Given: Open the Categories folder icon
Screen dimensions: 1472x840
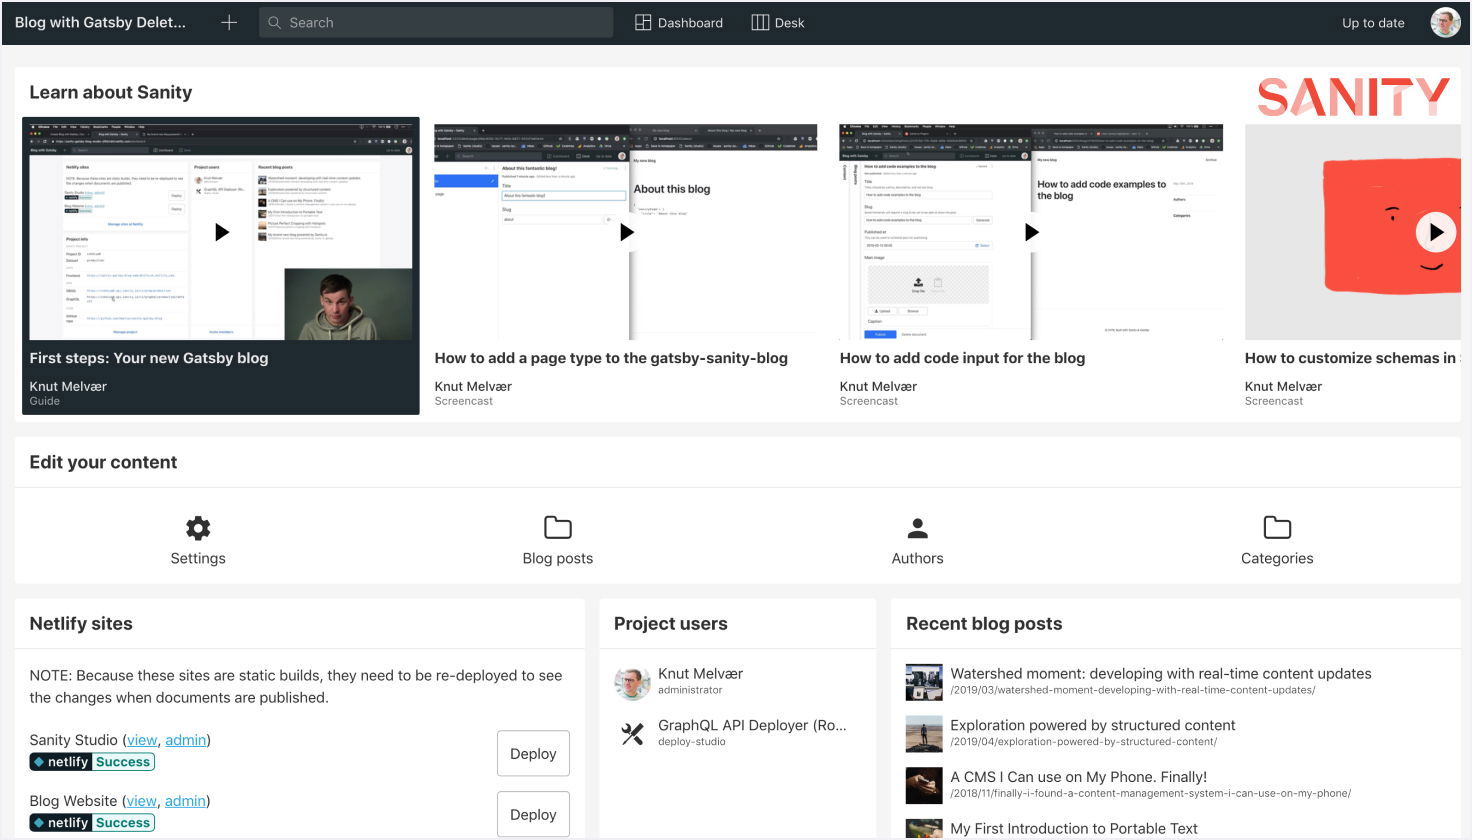Looking at the screenshot, I should (x=1277, y=528).
